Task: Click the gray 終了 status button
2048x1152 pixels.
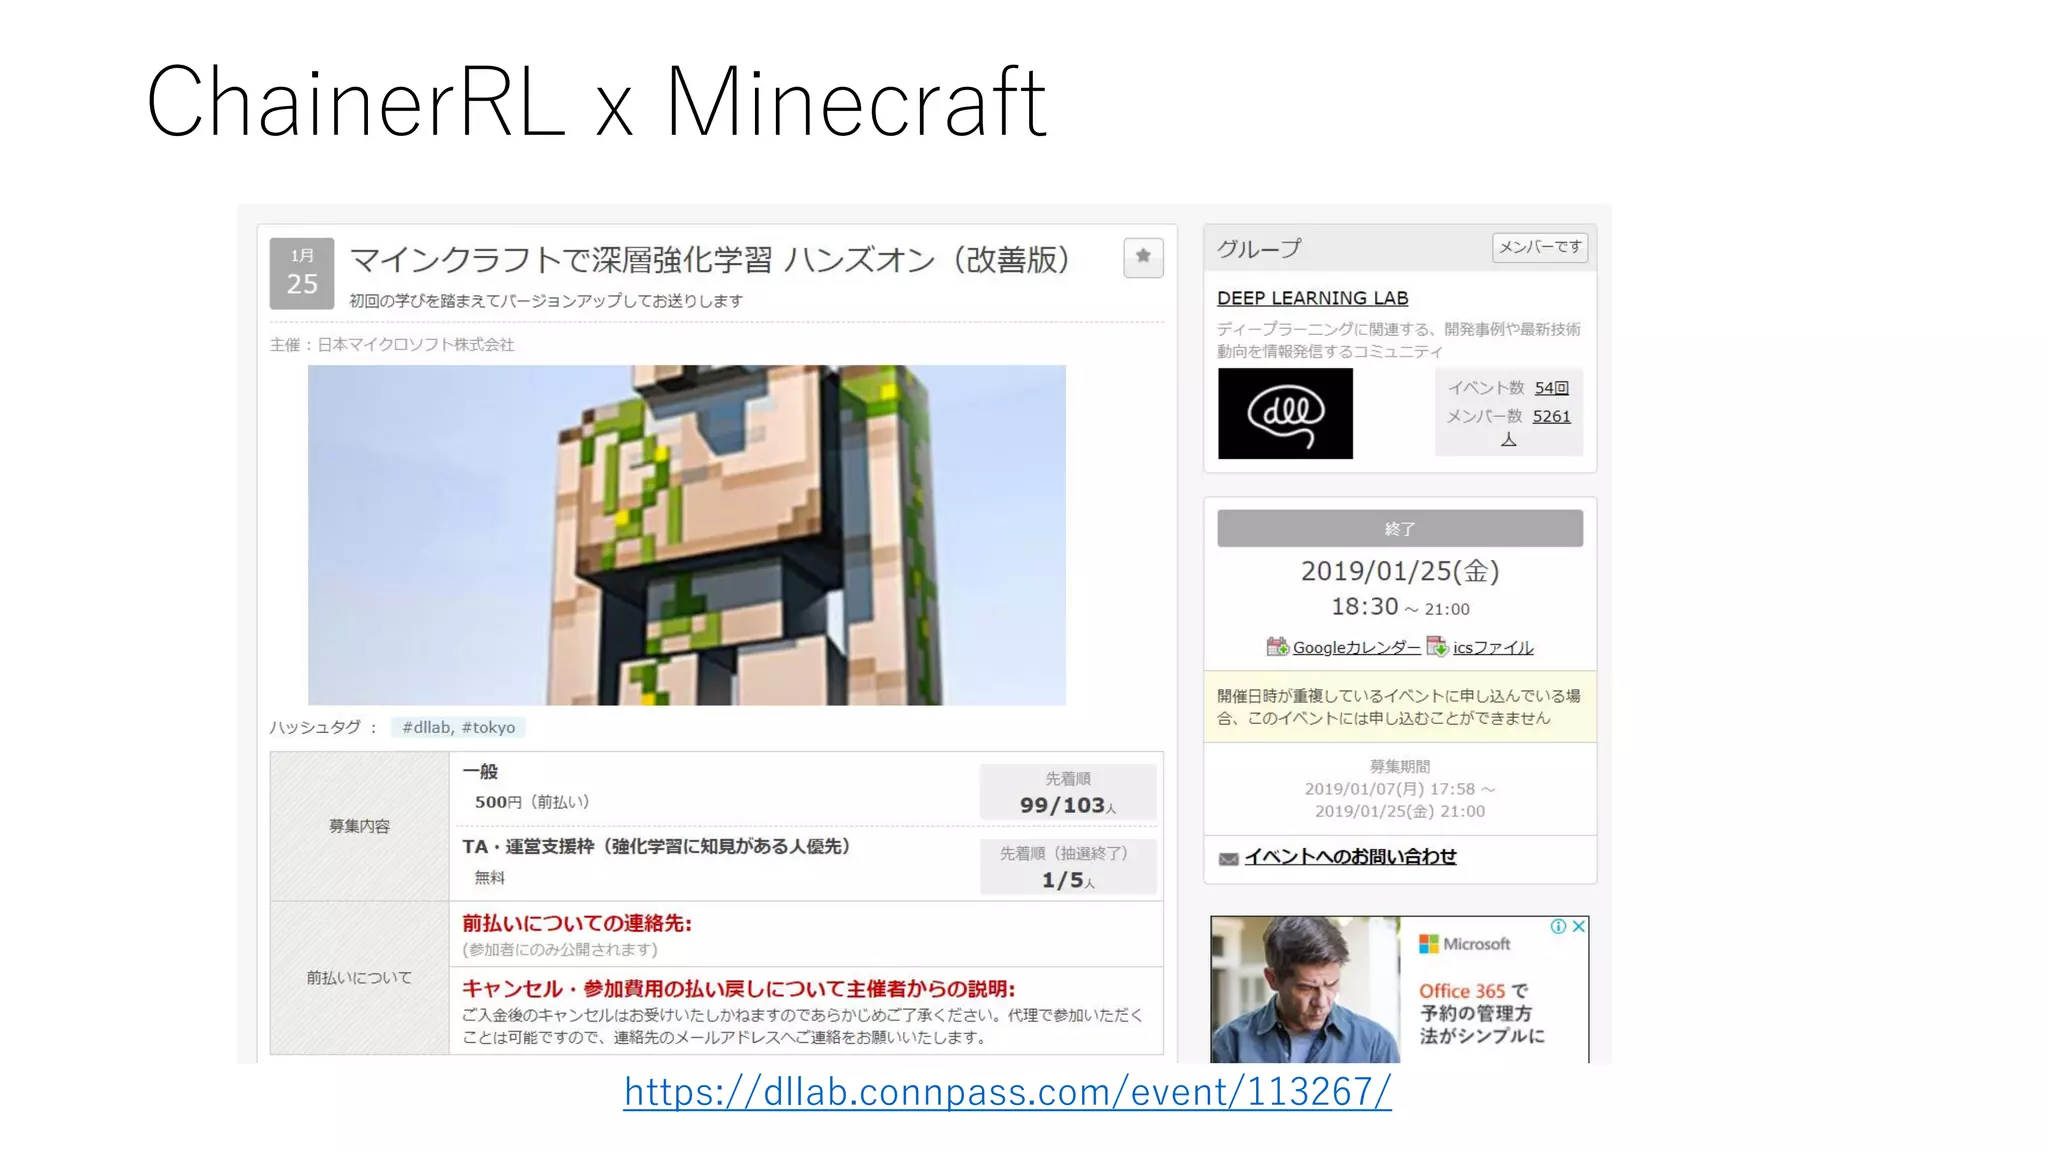Action: (1400, 528)
